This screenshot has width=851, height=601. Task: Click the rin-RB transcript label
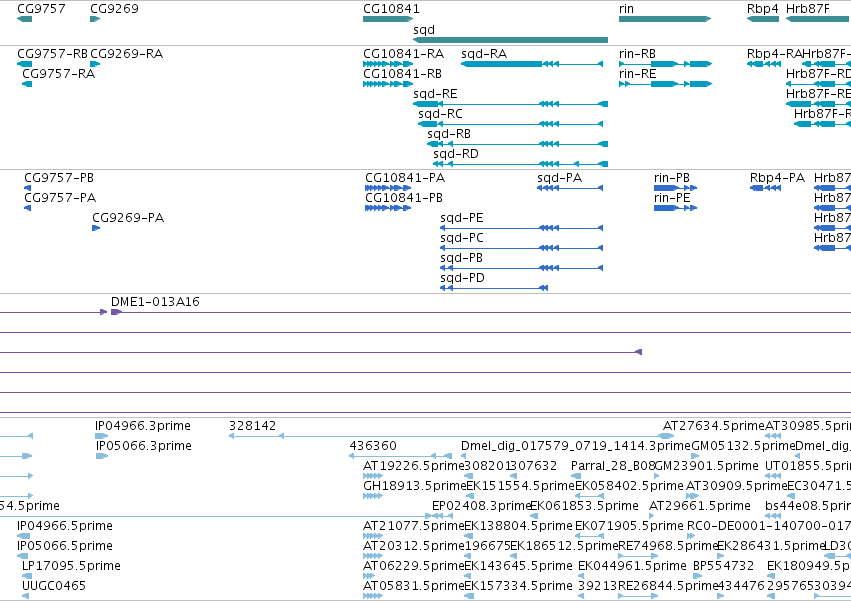tap(637, 54)
